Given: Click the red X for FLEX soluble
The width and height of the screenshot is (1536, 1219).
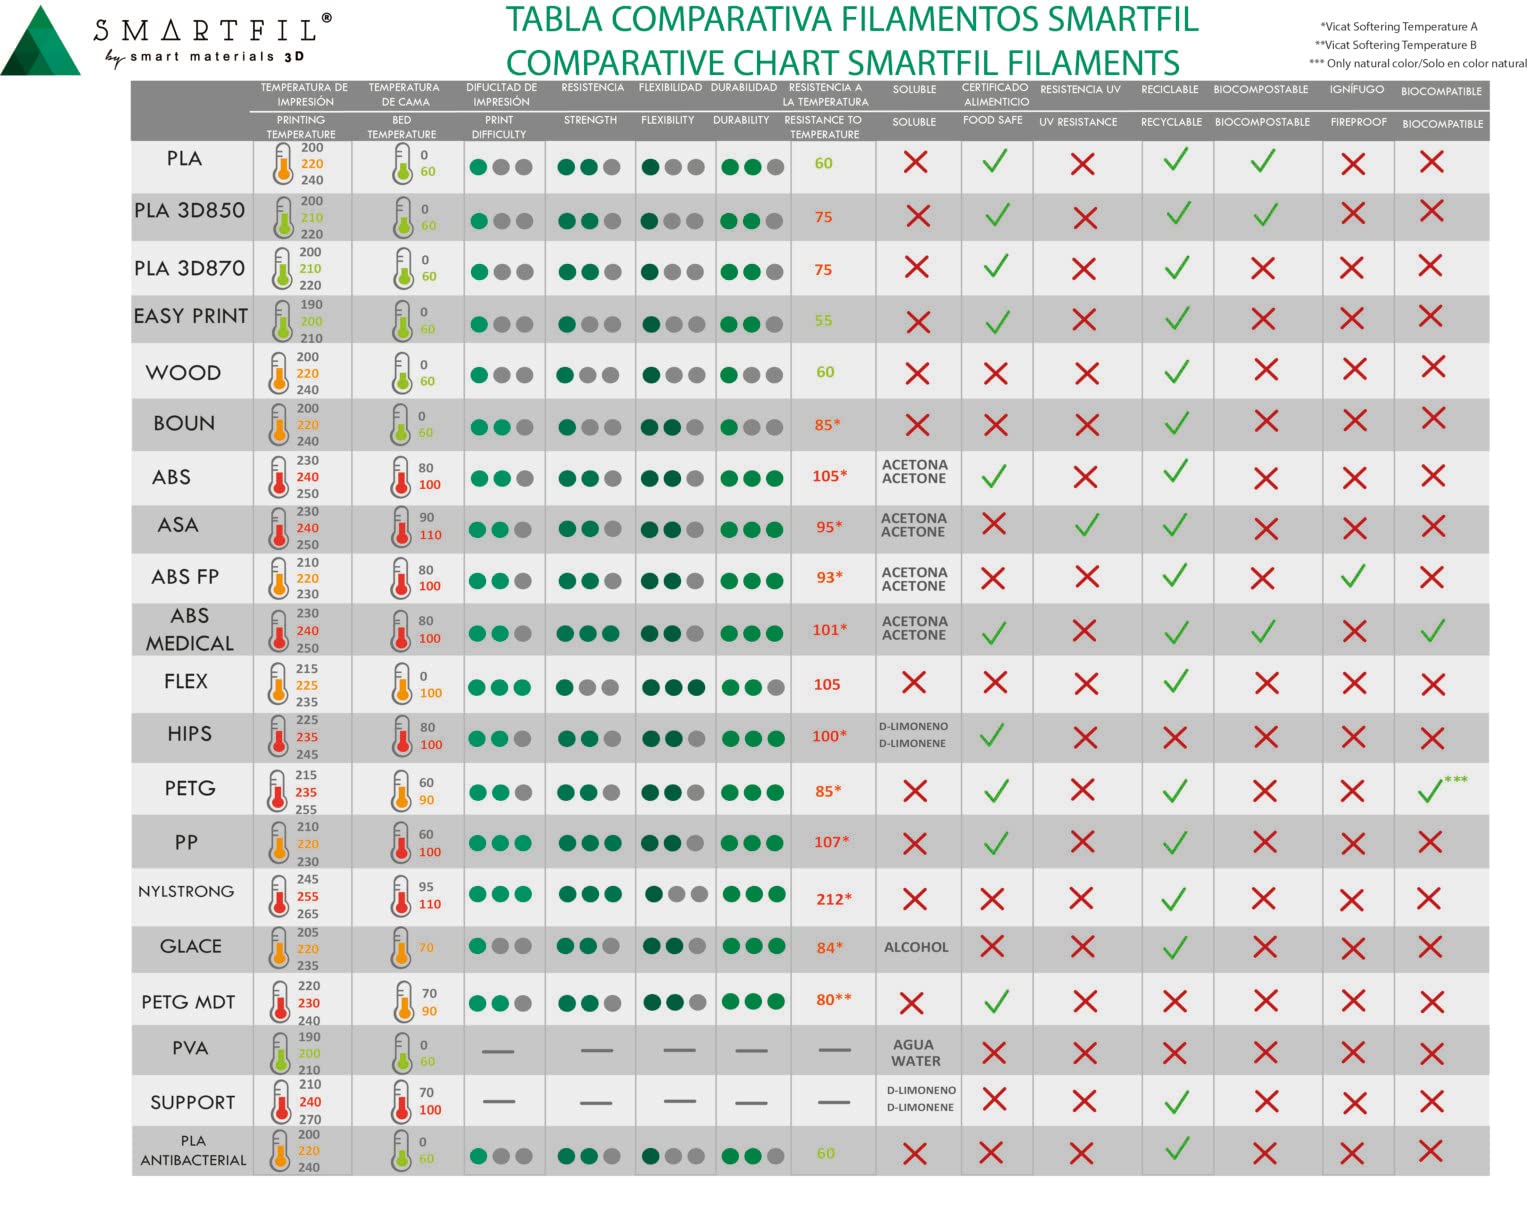Looking at the screenshot, I should pyautogui.click(x=914, y=683).
